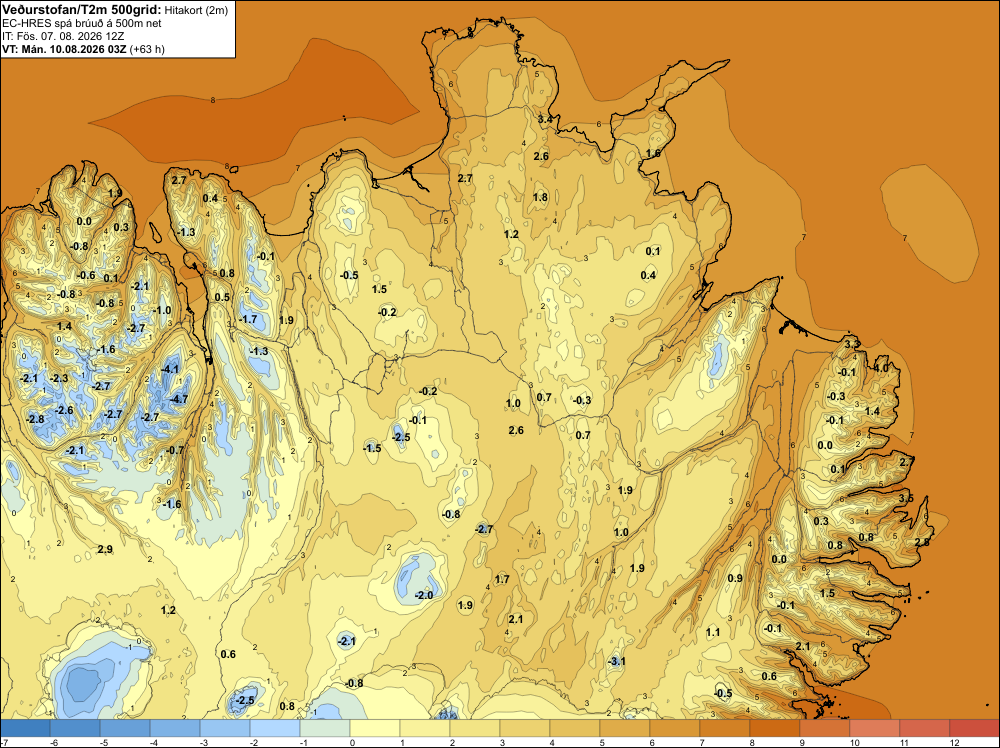This screenshot has height=748, width=1000.
Task: Pick the orange swatch between 7 and 8
Action: click(724, 728)
